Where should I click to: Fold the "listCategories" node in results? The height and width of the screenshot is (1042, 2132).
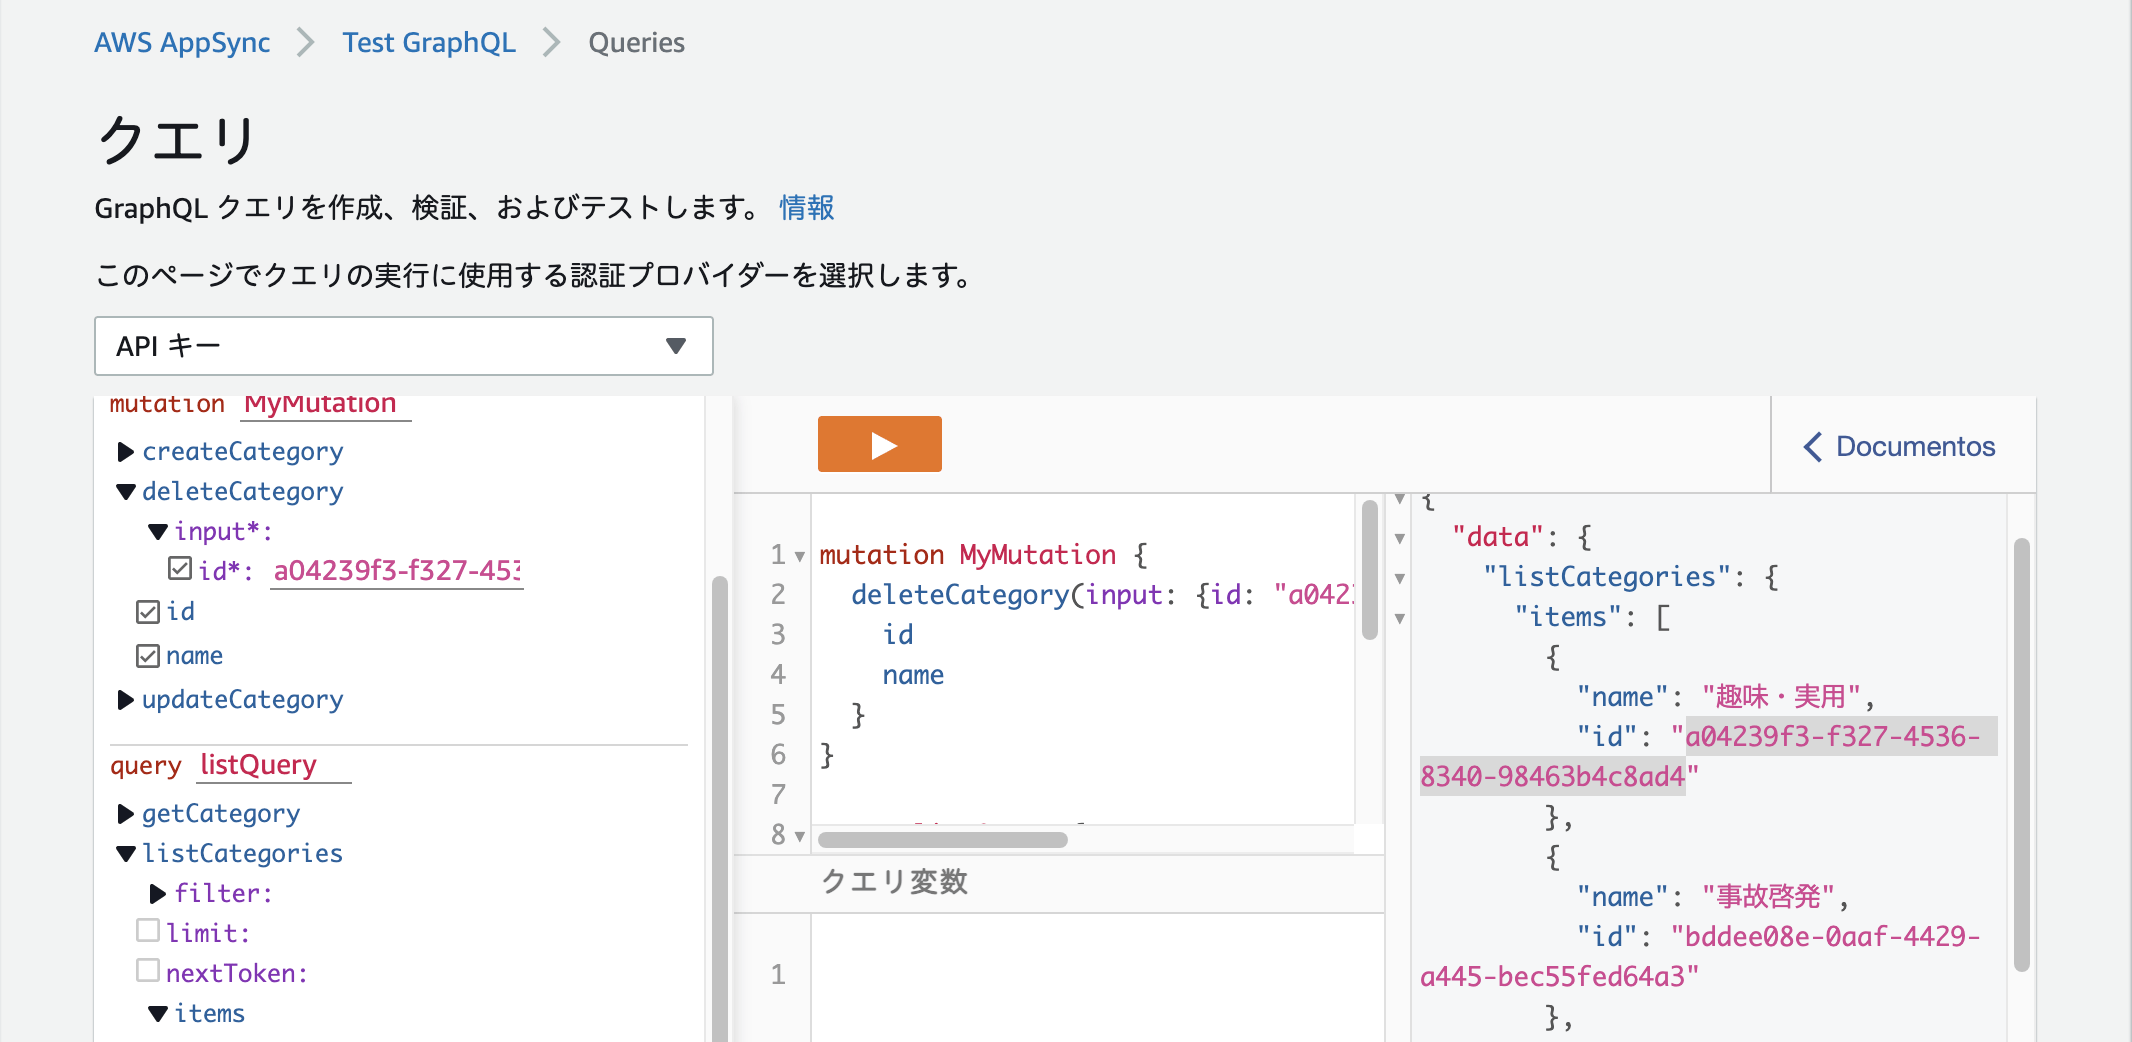pyautogui.click(x=1400, y=579)
